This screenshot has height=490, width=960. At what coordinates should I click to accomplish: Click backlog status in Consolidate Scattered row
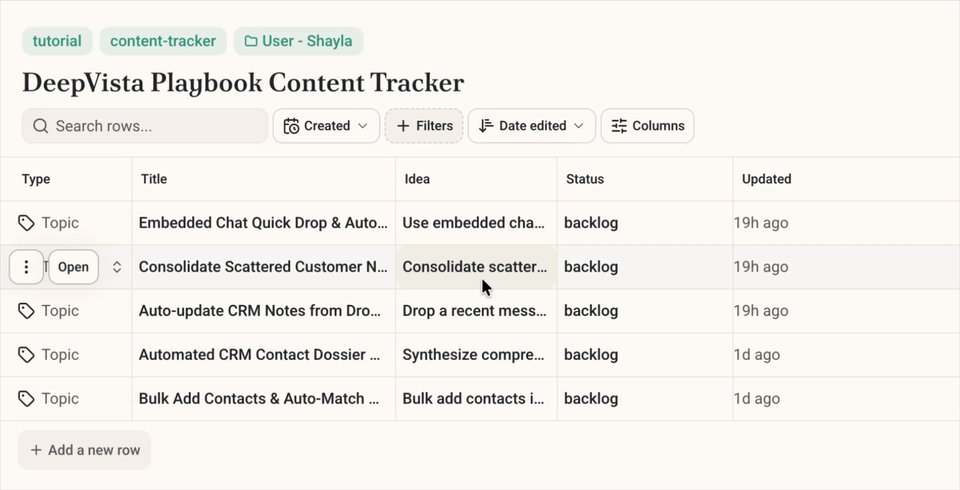(591, 267)
